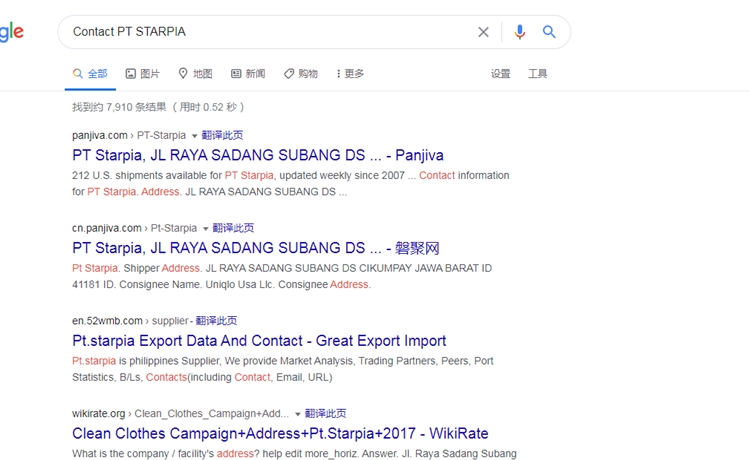
Task: Open PT Starpia result ending in 磐聚网
Action: (x=256, y=248)
